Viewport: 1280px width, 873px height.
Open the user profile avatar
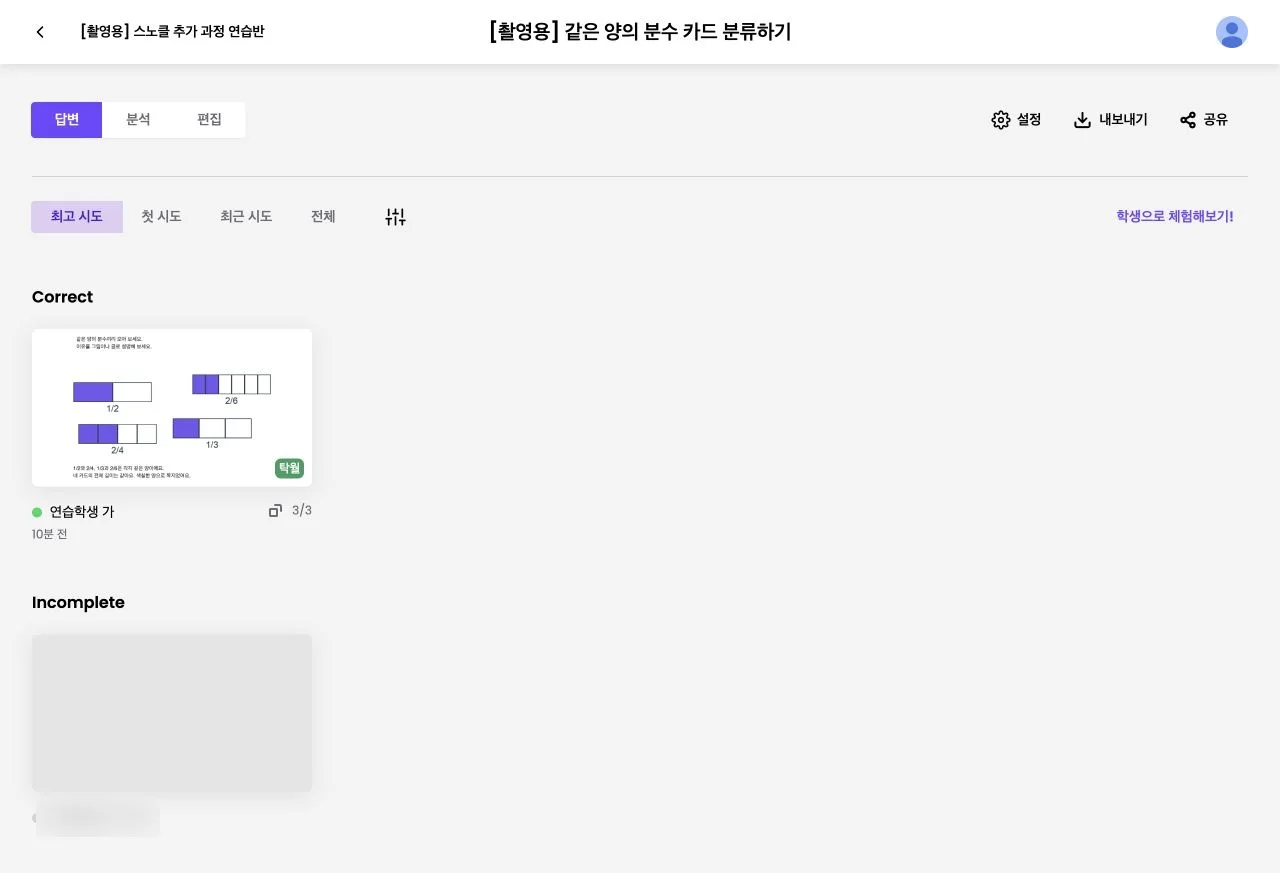pos(1232,32)
